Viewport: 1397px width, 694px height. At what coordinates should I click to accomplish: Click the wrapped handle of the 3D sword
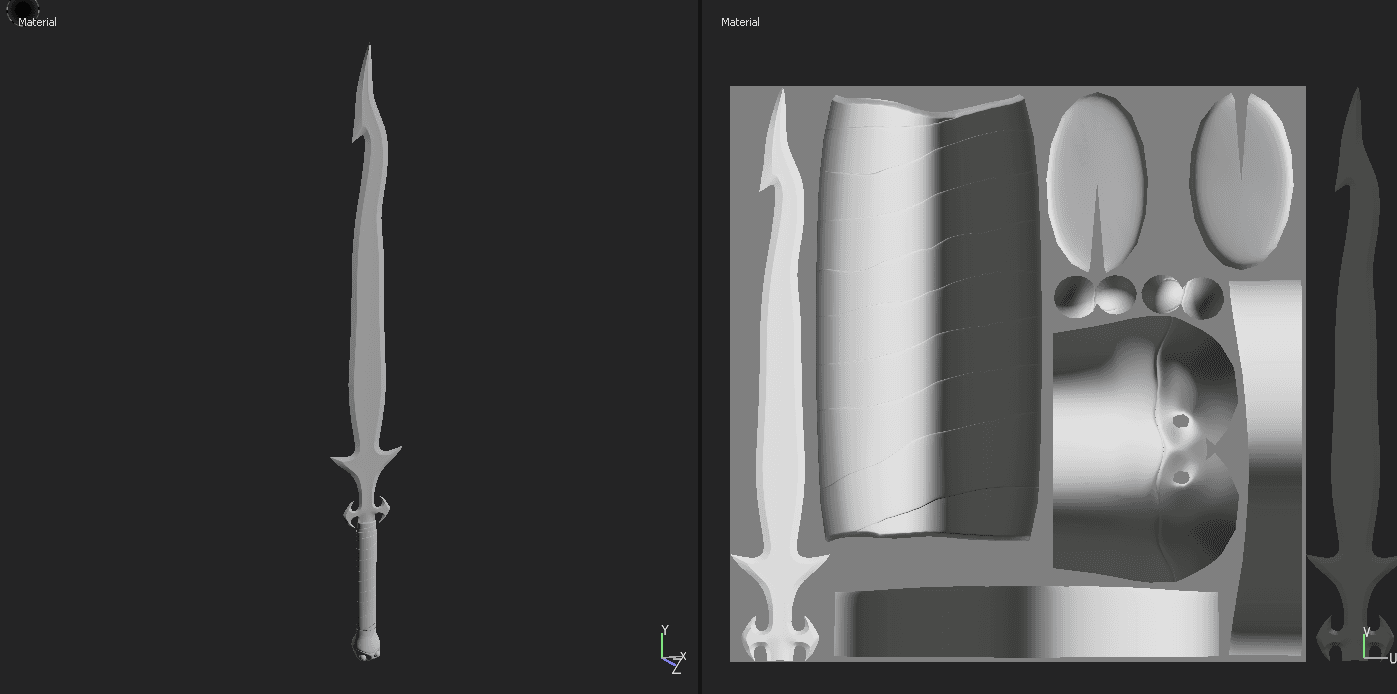click(367, 578)
